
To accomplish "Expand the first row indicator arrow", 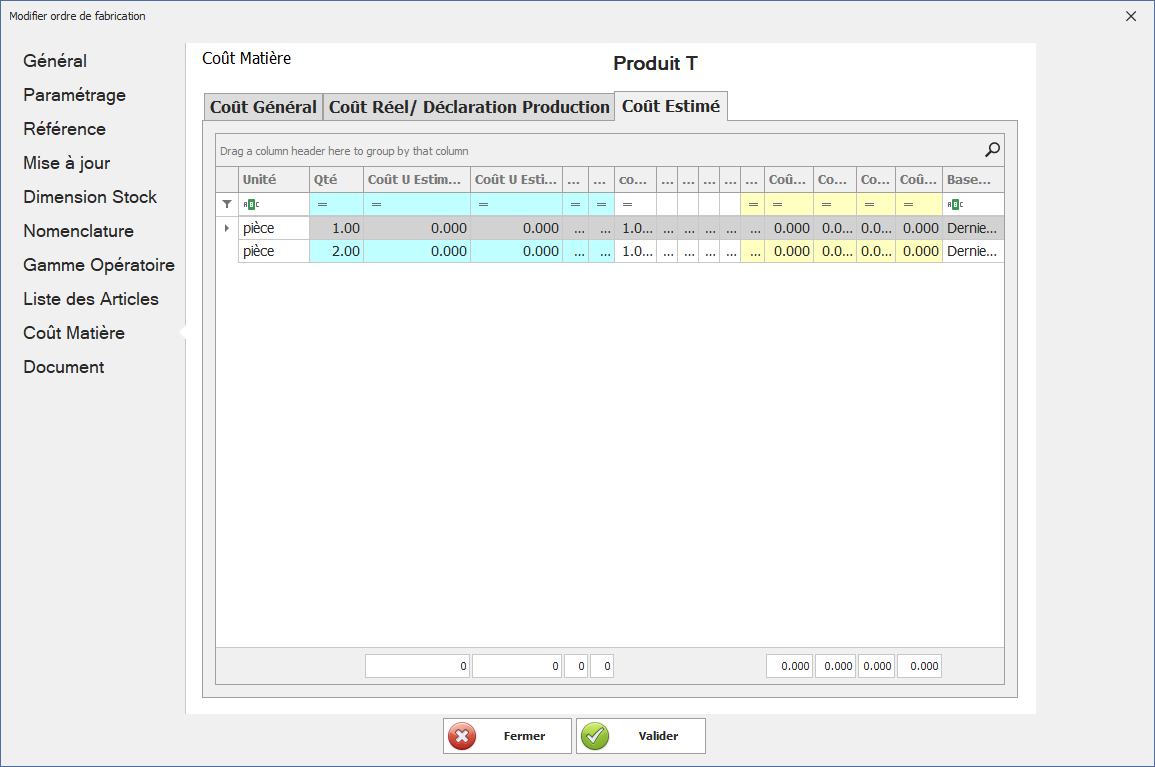I will 226,228.
